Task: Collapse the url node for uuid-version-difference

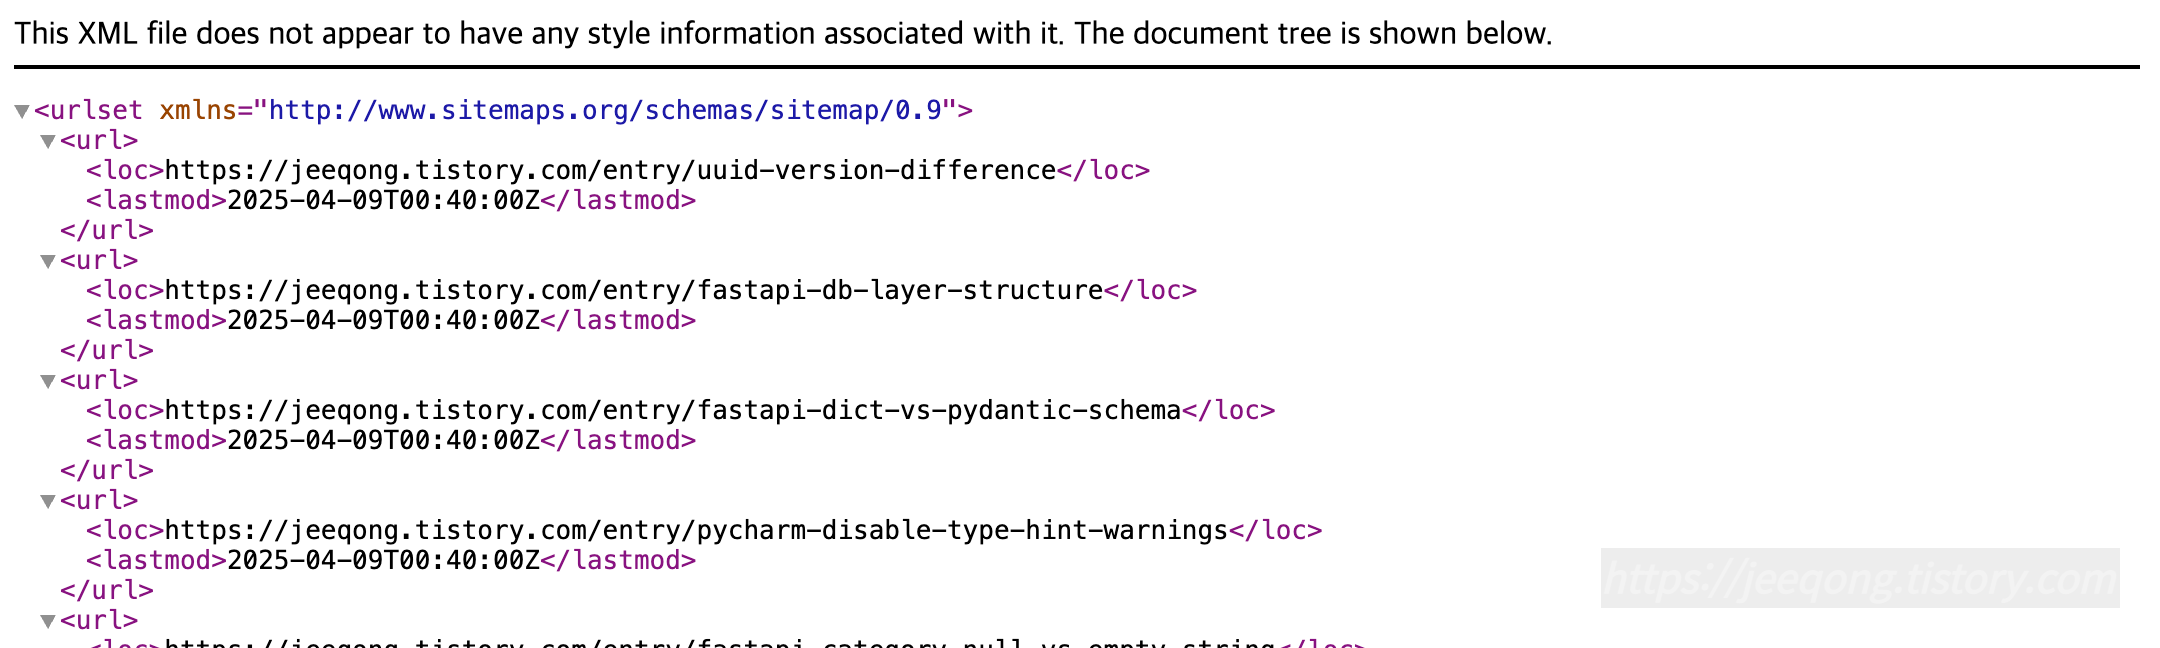Action: (47, 141)
